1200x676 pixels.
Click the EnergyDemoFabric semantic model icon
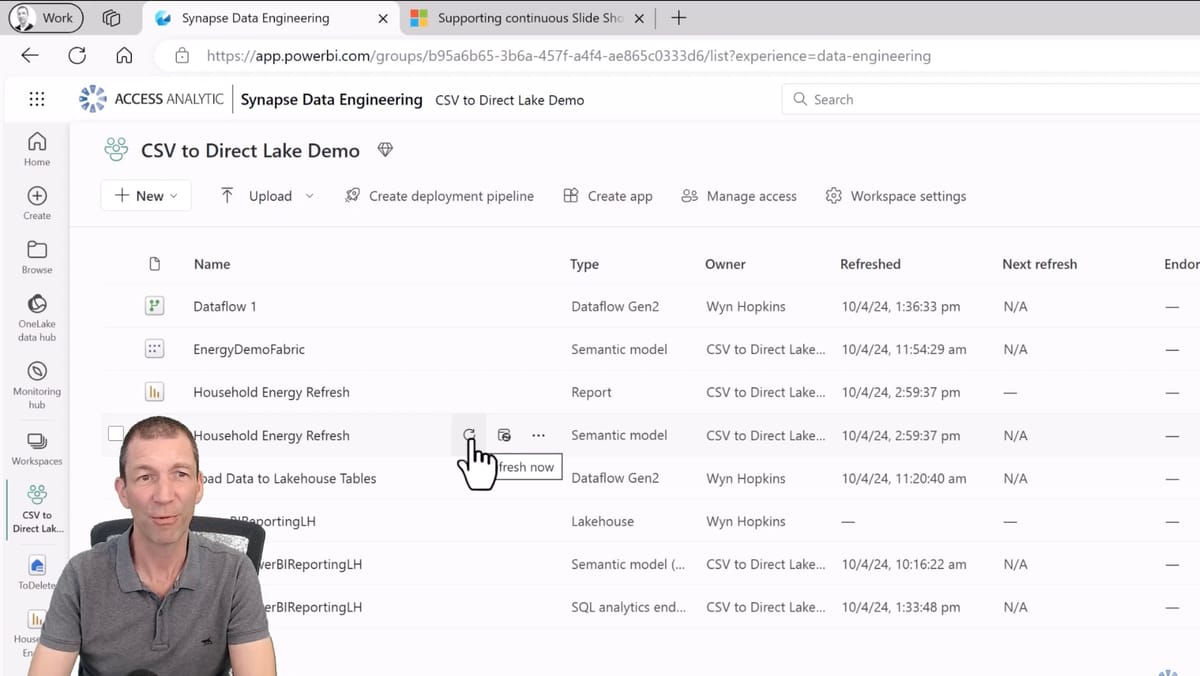pos(154,349)
